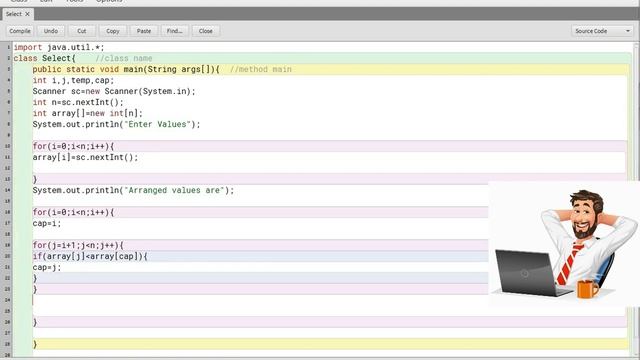Open the Source Code dropdown
Screen dimensions: 640x360
(x=602, y=31)
